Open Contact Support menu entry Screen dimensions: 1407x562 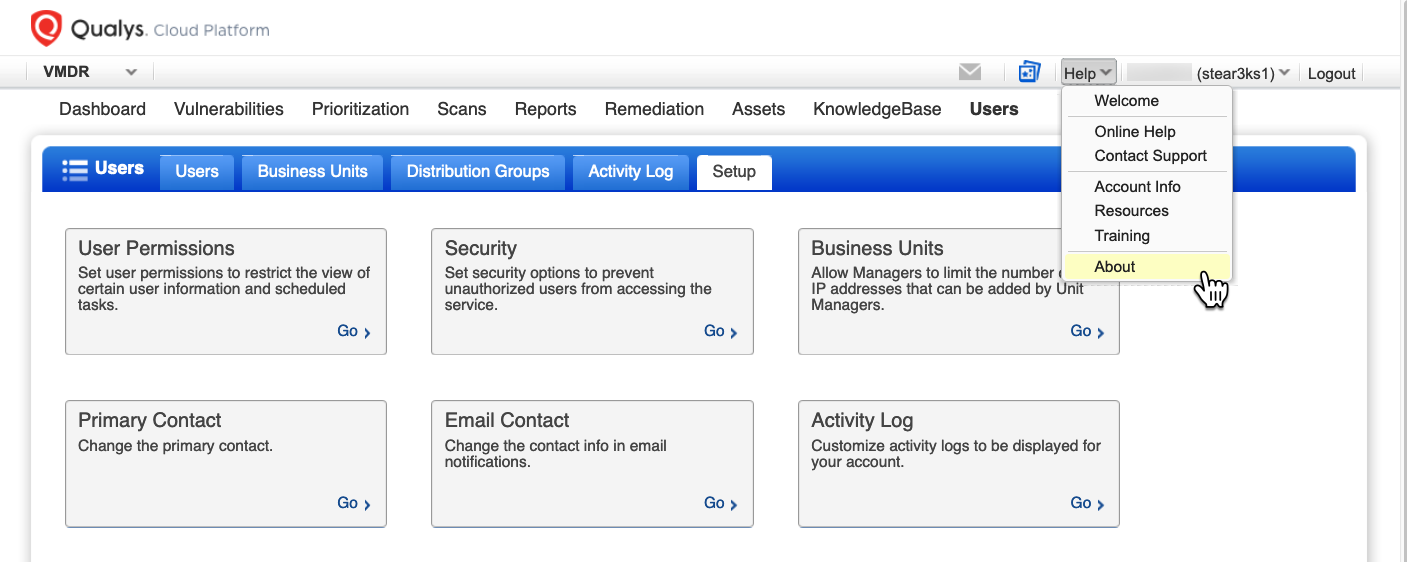click(x=1150, y=156)
